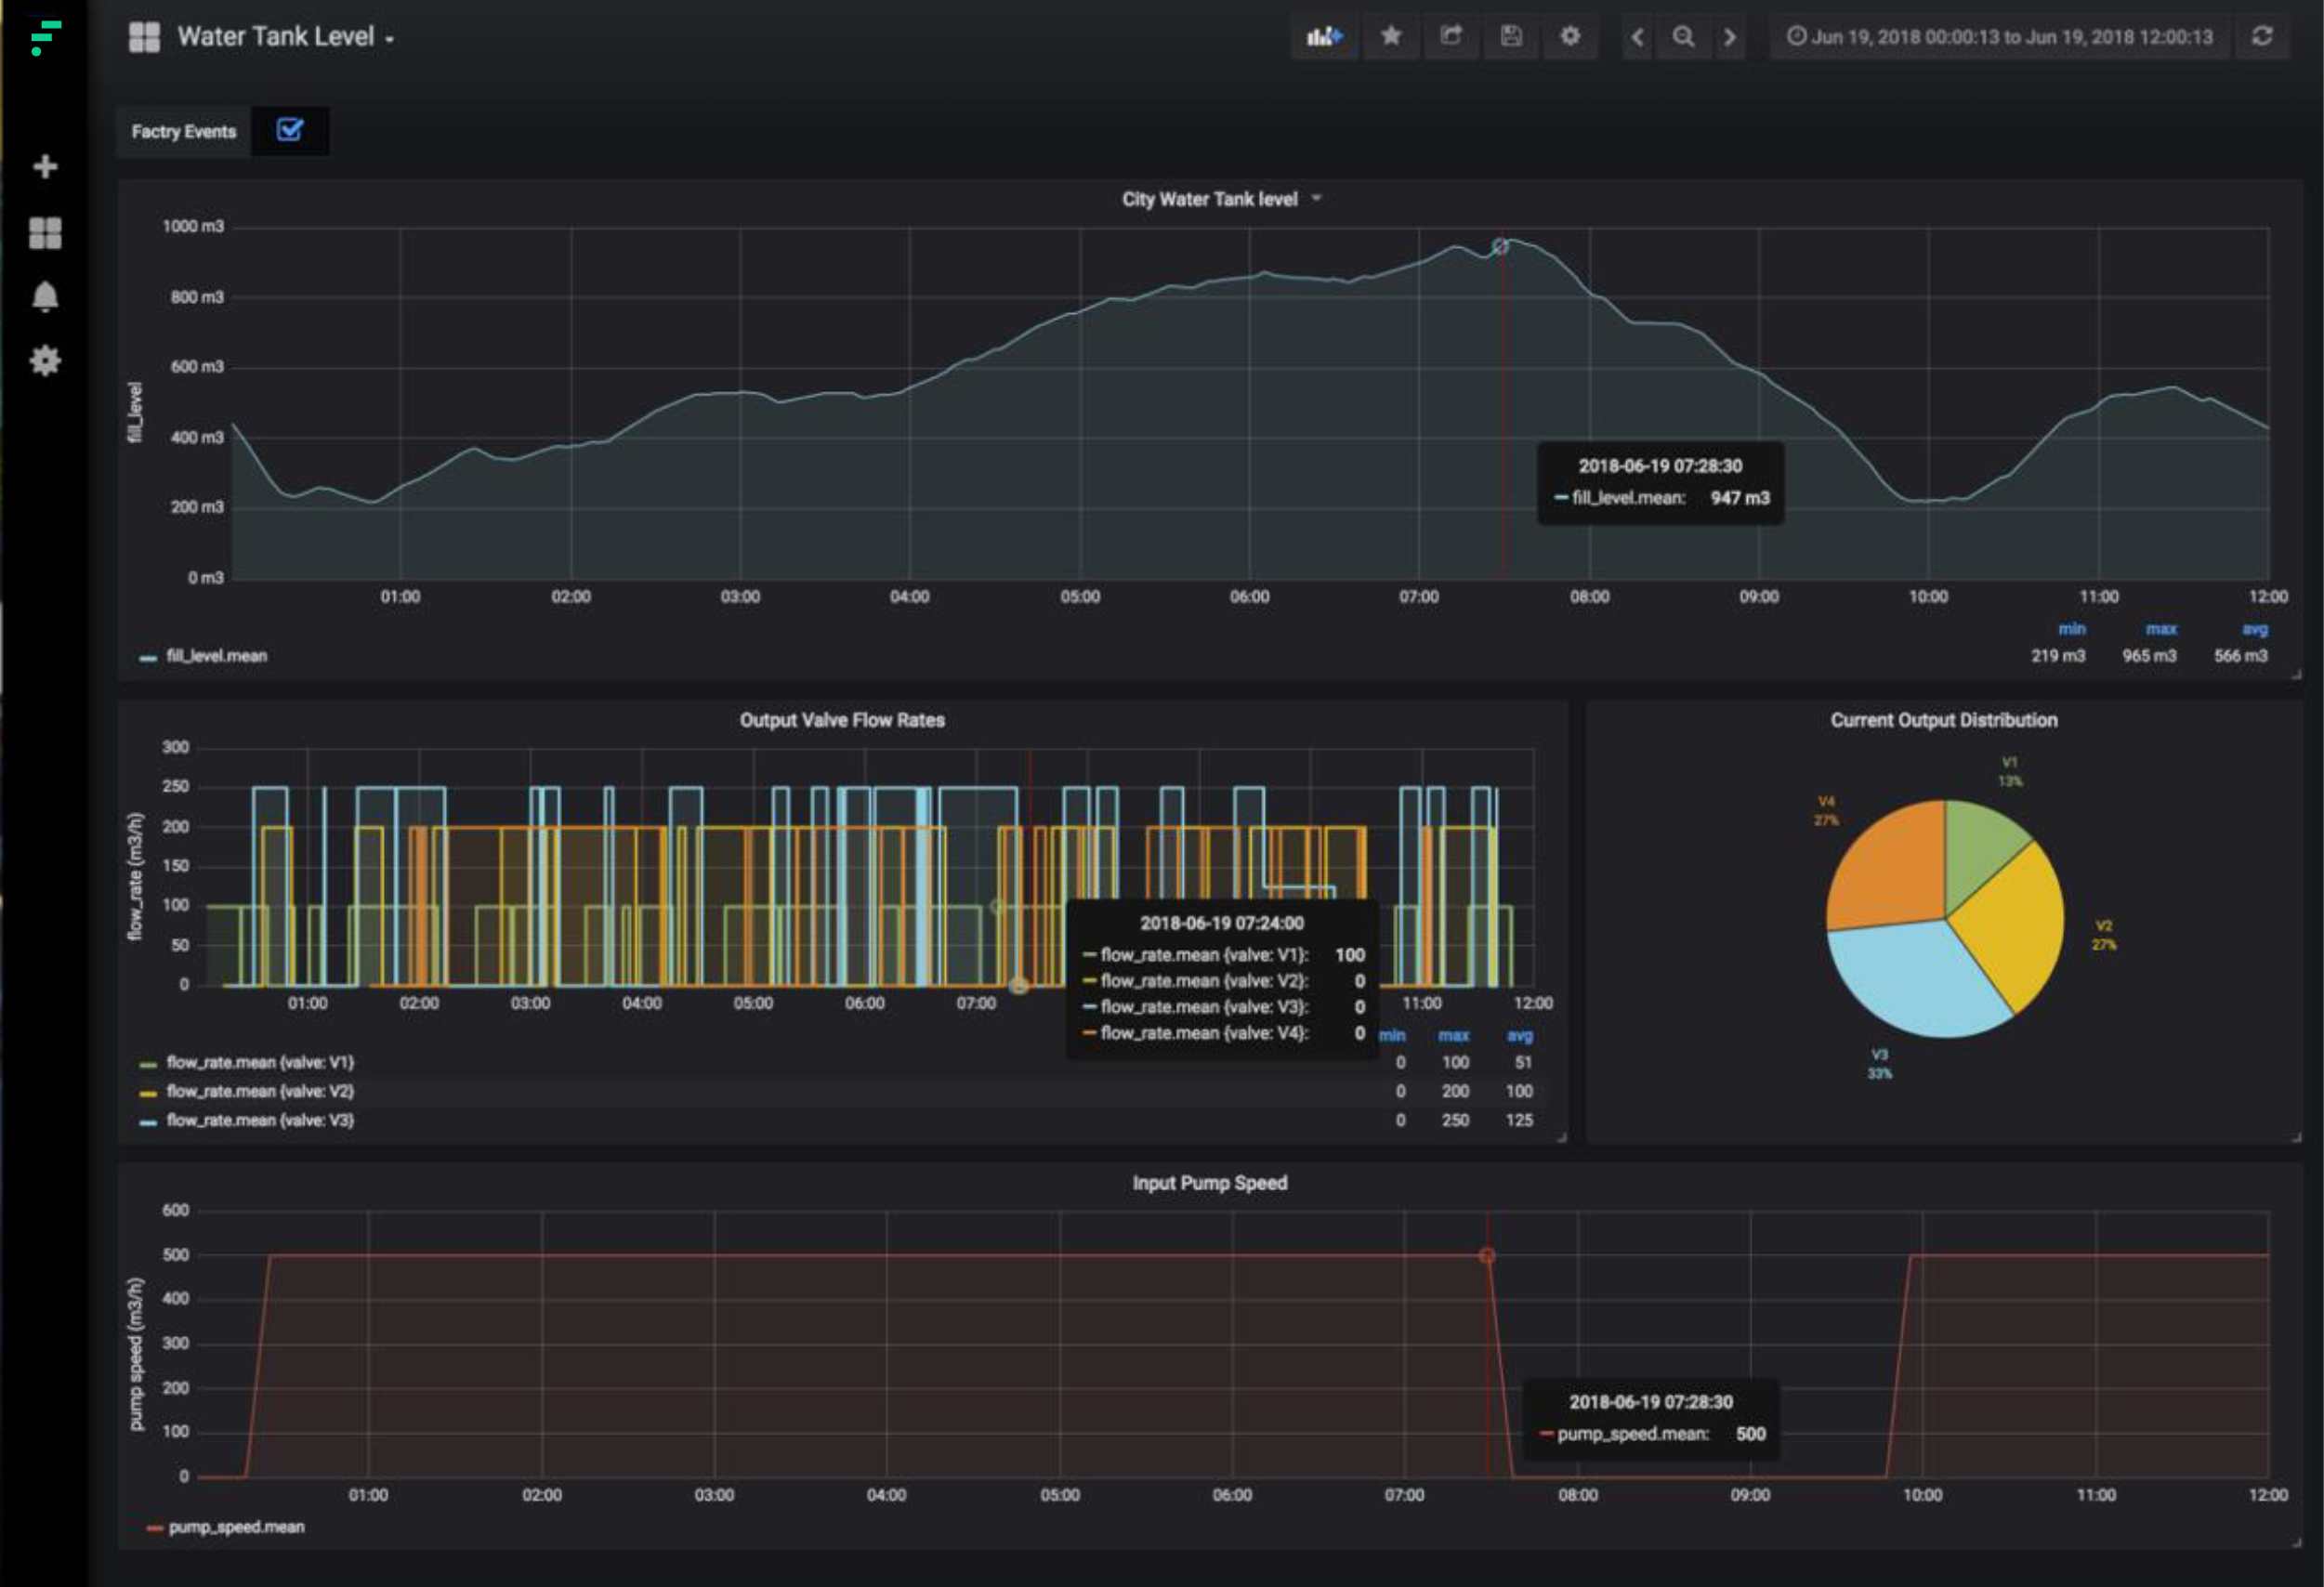Click the highlighted point on pump speed line

pos(1487,1256)
